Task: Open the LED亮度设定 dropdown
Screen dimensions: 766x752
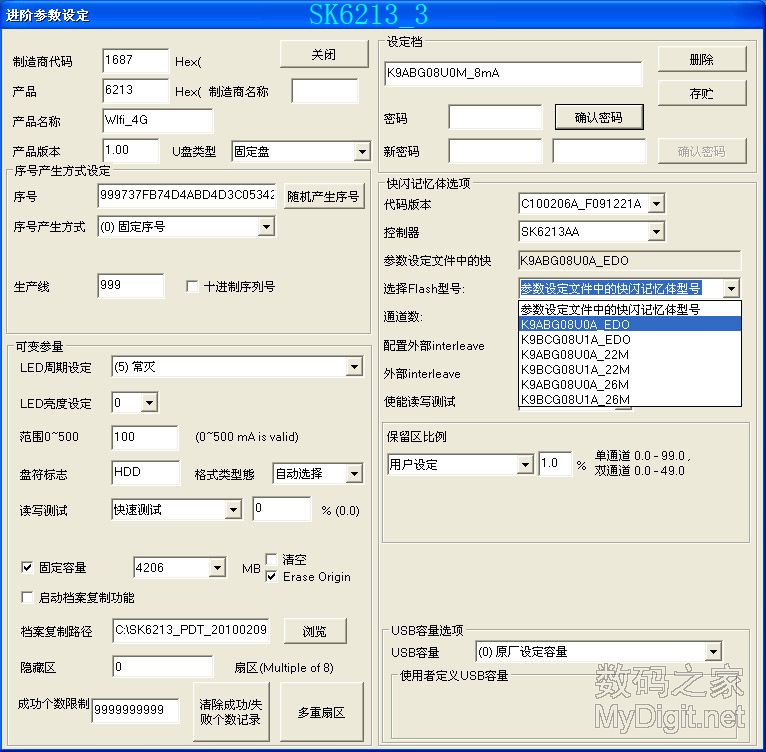Action: pos(149,403)
